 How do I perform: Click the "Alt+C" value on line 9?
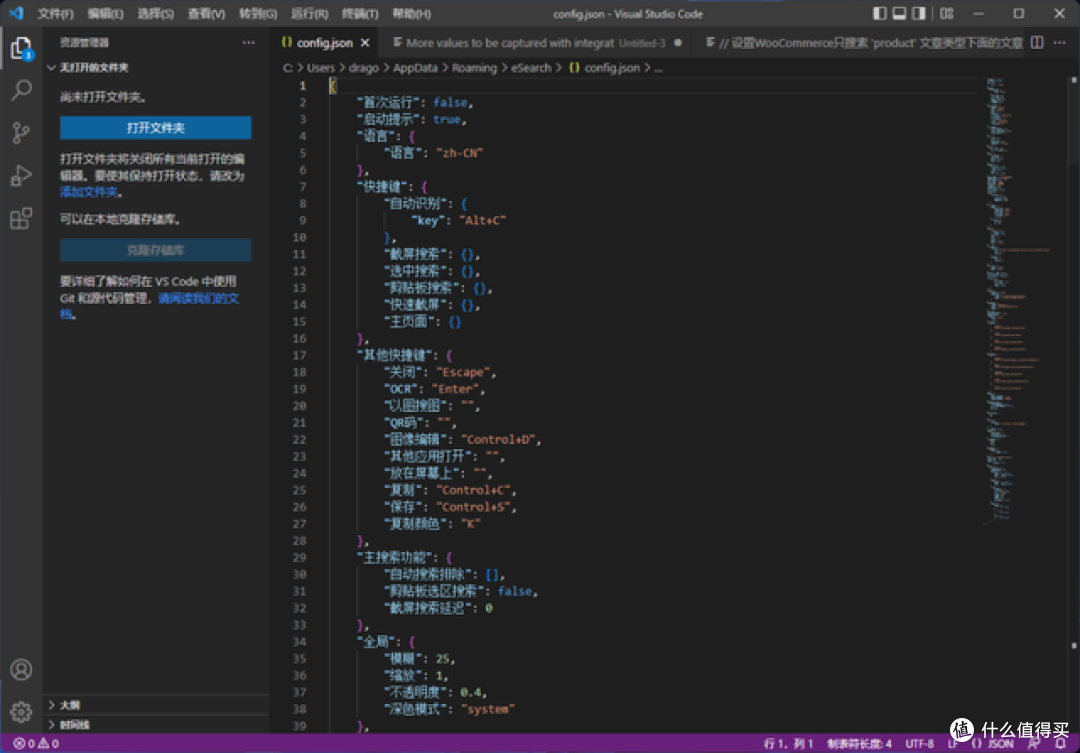483,220
